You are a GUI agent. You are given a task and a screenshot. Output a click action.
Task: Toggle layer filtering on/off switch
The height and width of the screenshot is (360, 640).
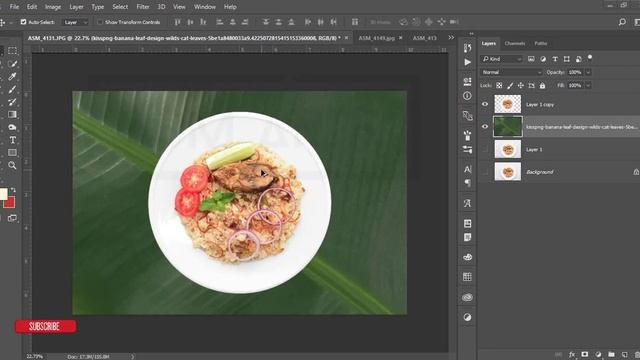590,58
